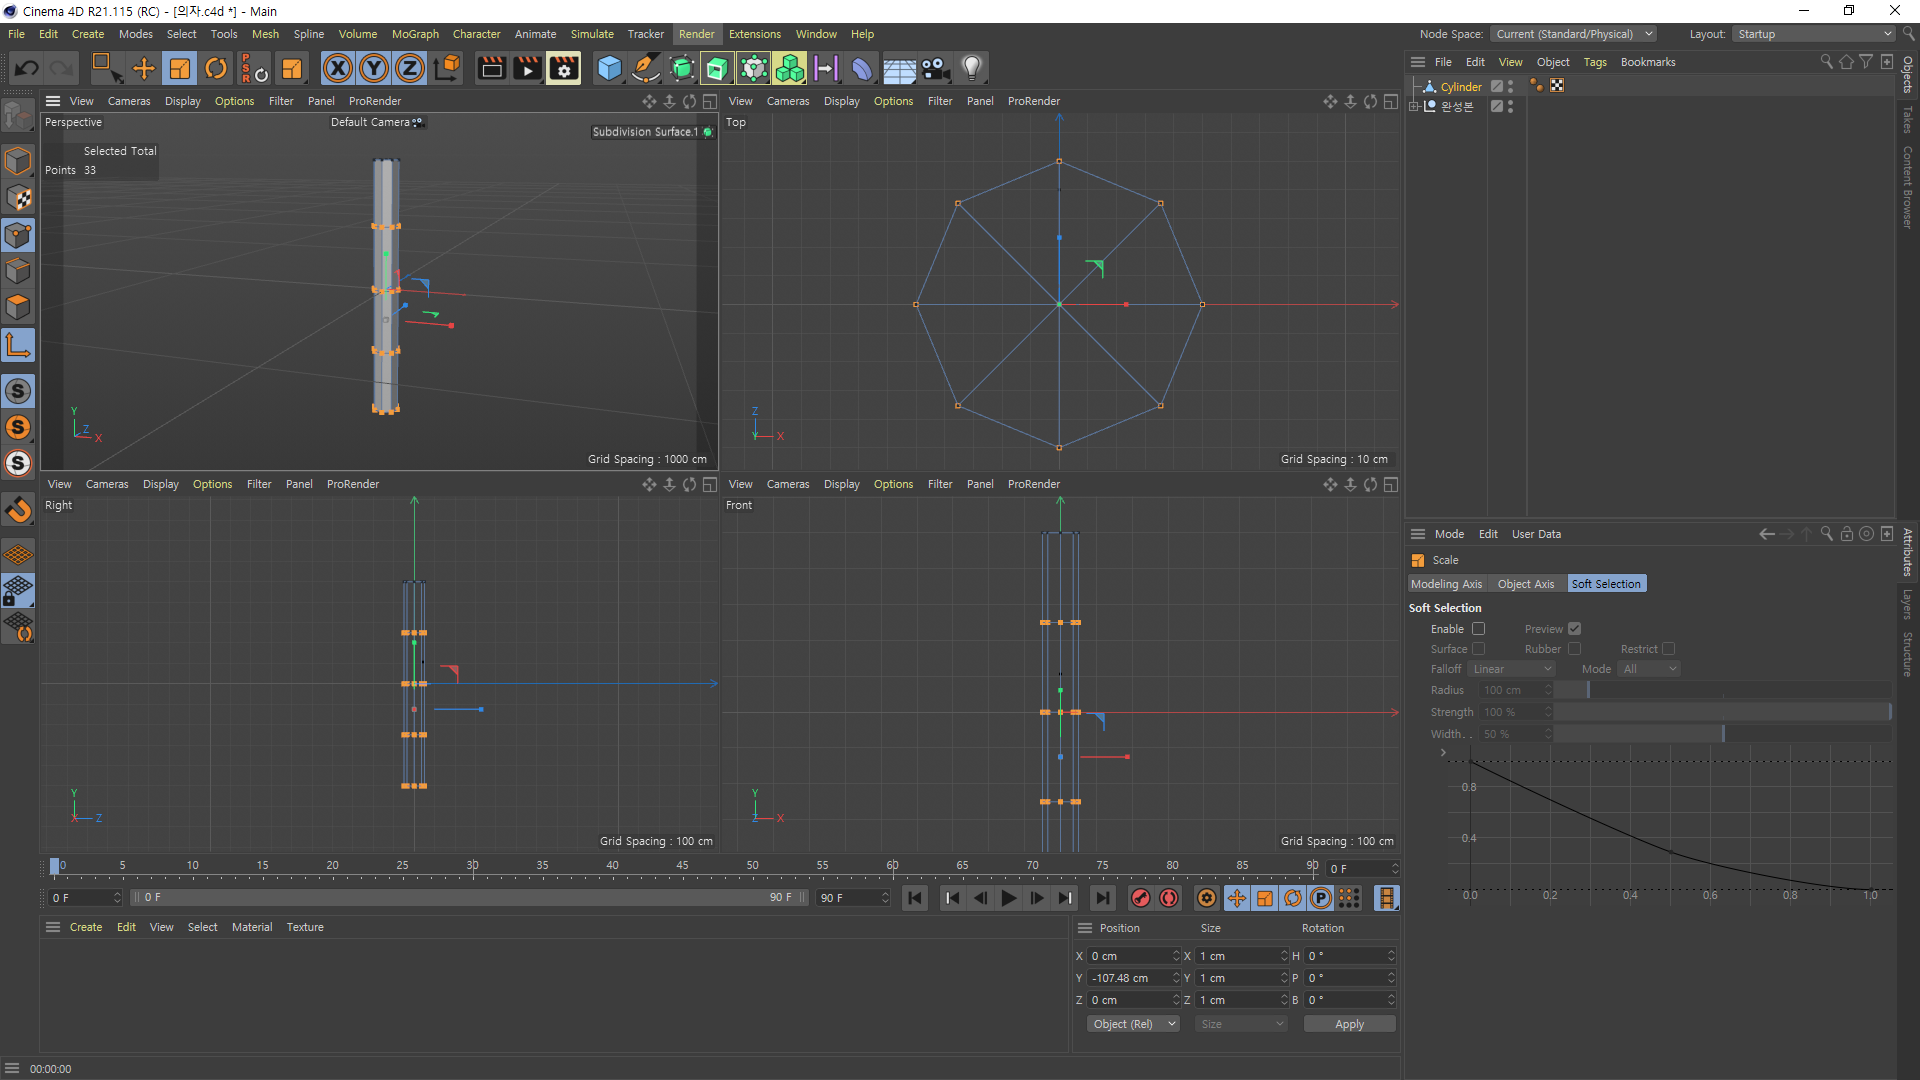
Task: Add a Light object
Action: pos(971,68)
